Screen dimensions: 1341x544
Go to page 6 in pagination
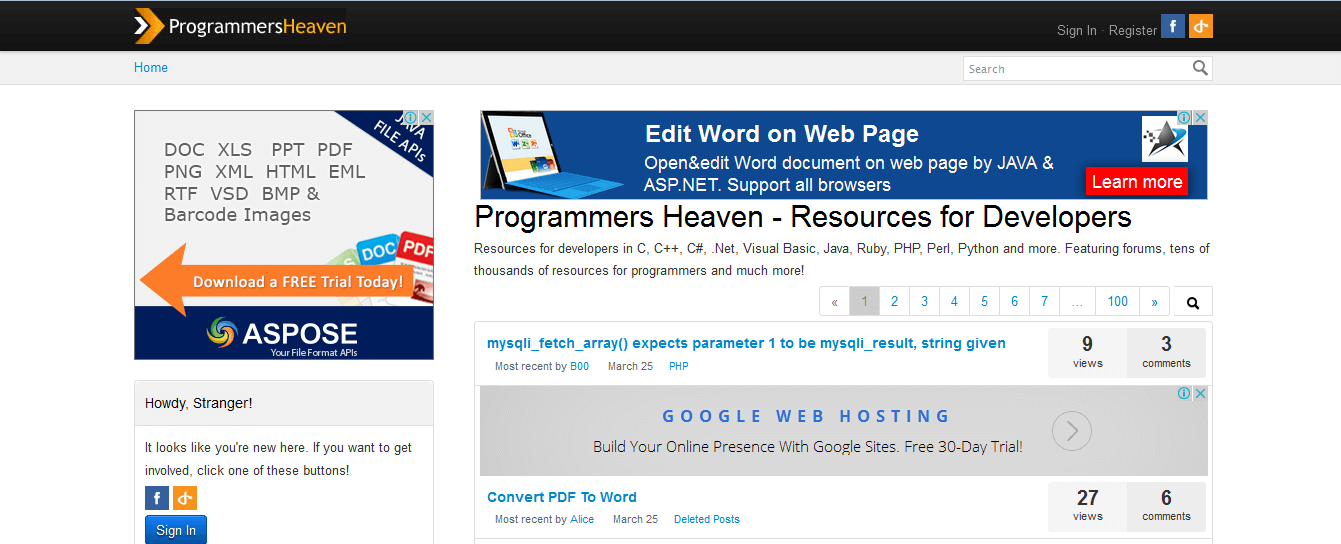(x=1014, y=302)
